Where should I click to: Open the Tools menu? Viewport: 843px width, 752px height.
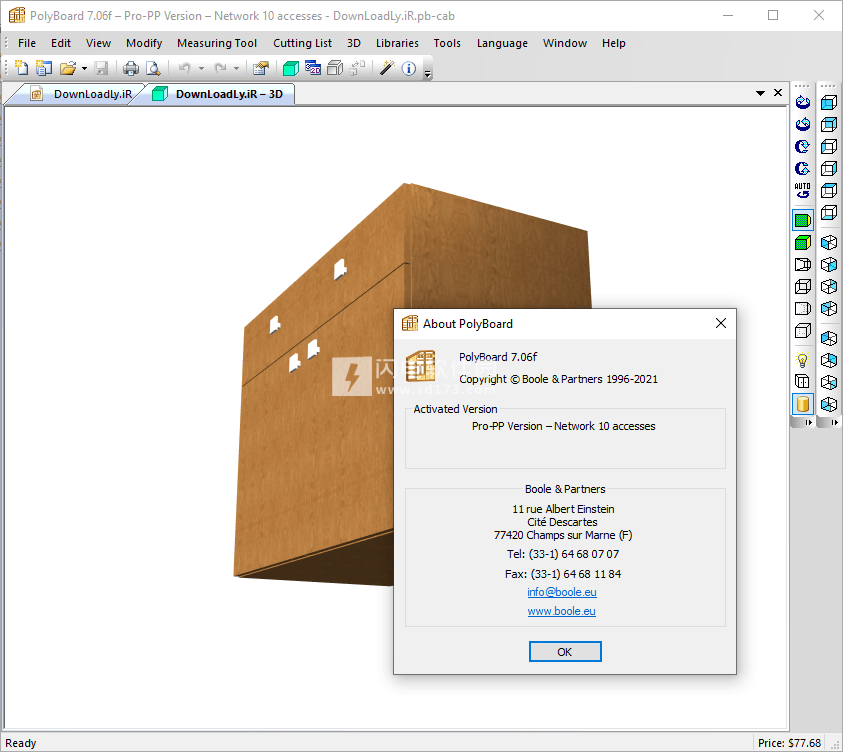pyautogui.click(x=447, y=43)
